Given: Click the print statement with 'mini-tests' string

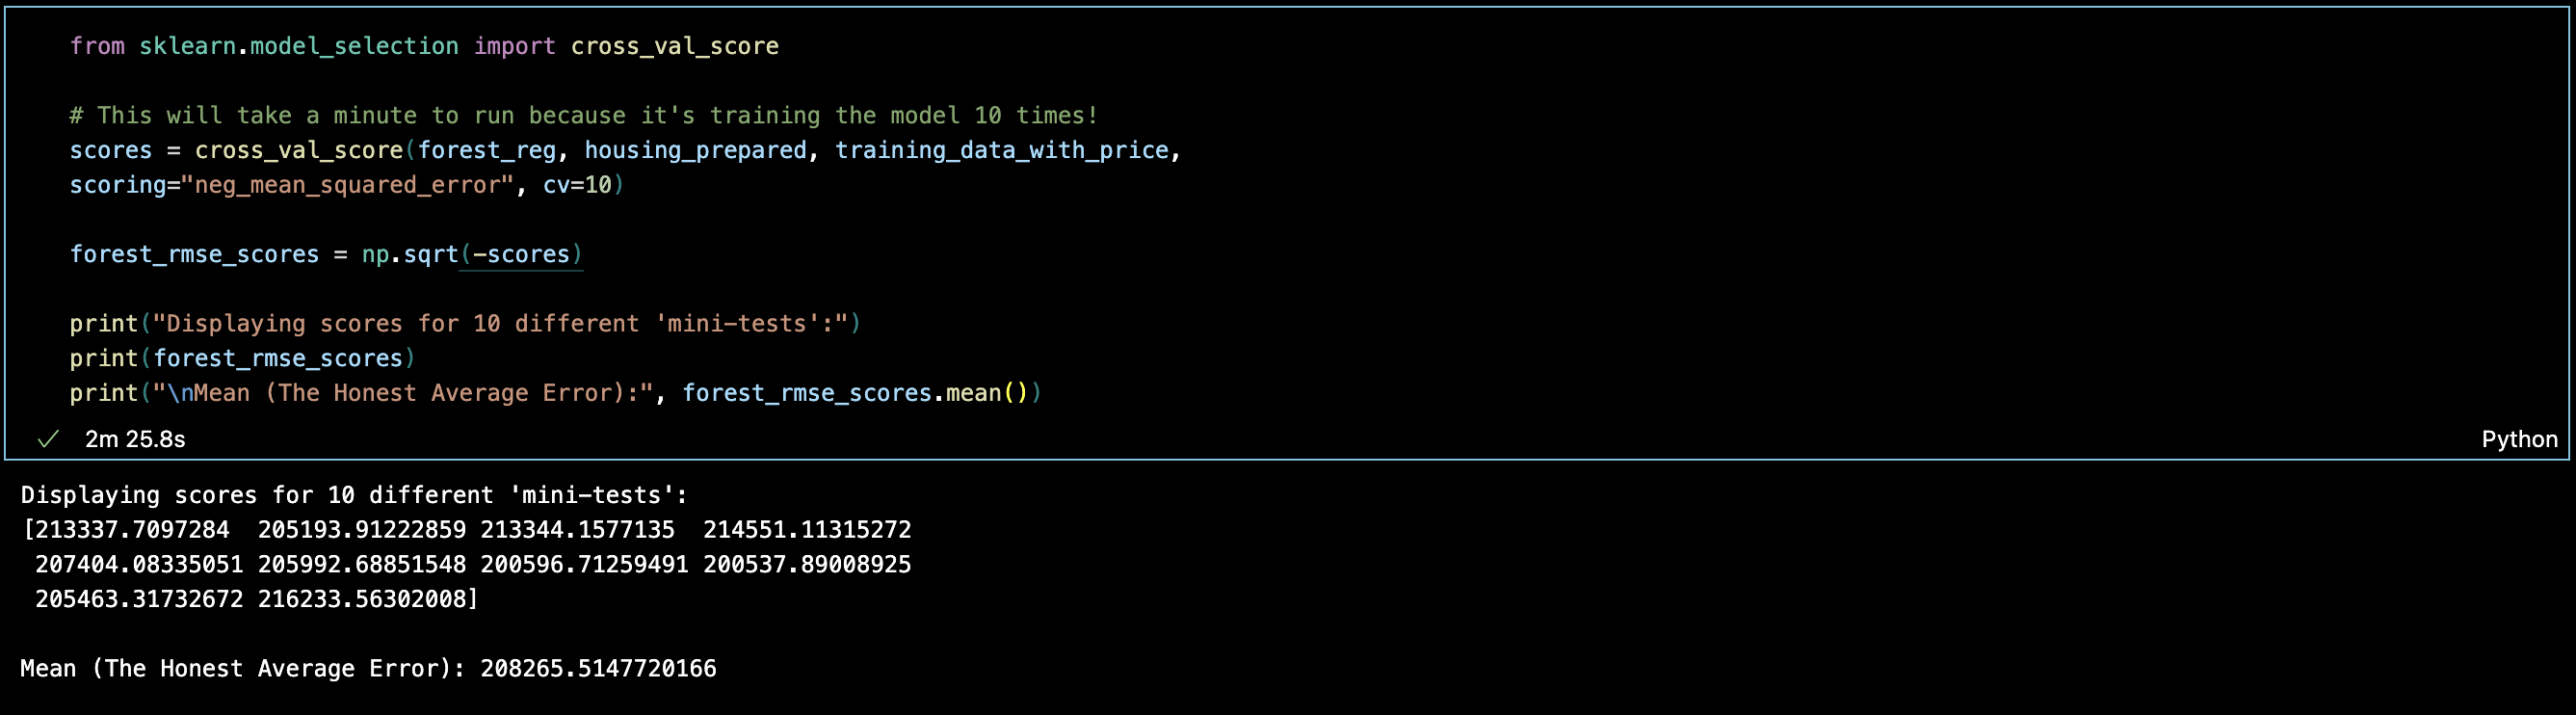Looking at the screenshot, I should pyautogui.click(x=464, y=324).
